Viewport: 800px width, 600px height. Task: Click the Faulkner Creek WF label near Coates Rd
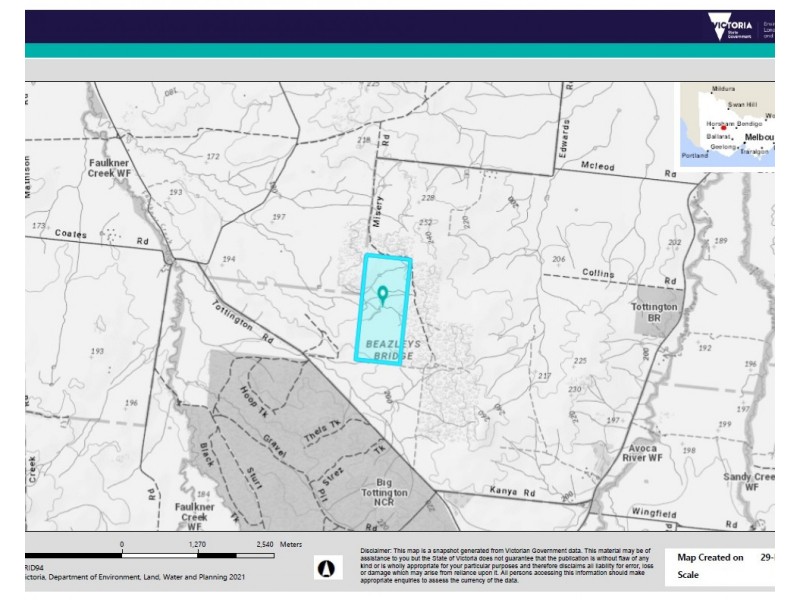pyautogui.click(x=109, y=168)
